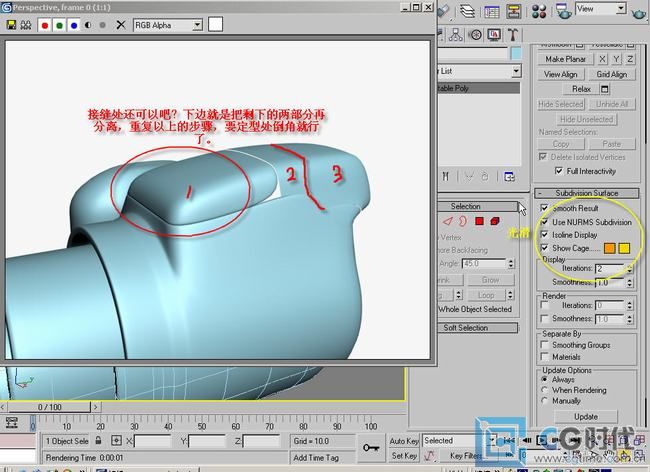The image size is (650, 472).
Task: Toggle the Show Cage checkbox
Action: pyautogui.click(x=544, y=248)
